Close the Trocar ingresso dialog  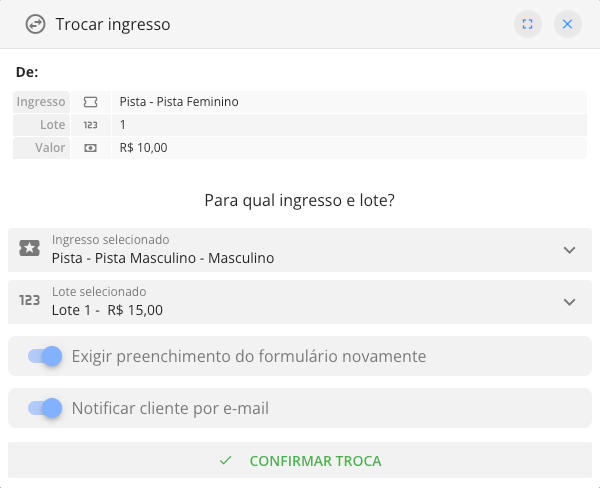point(567,24)
